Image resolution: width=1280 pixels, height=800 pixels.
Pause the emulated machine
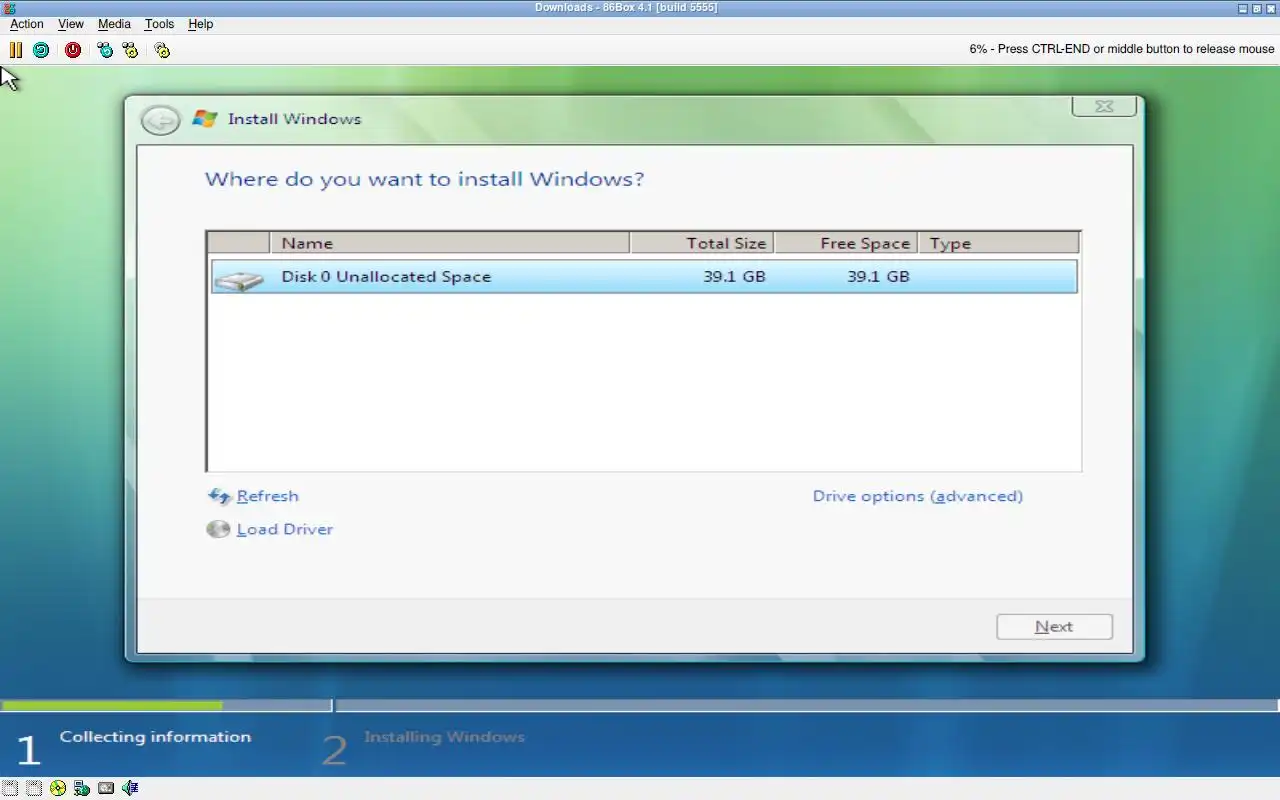(x=16, y=50)
